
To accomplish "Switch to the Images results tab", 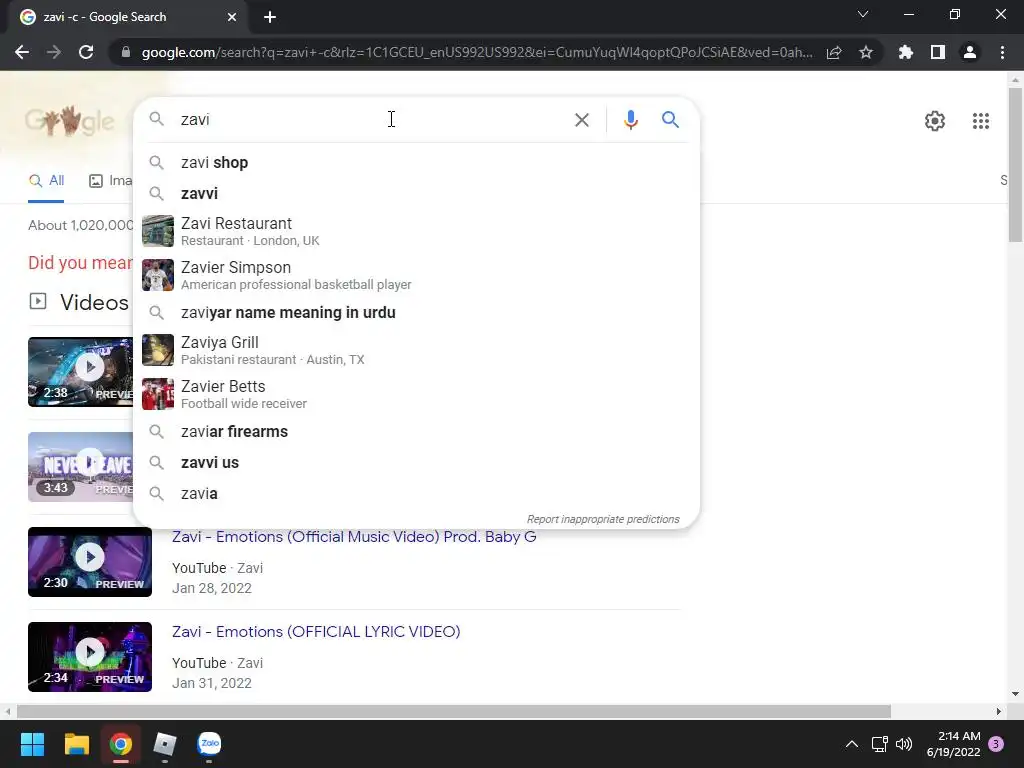I will (110, 181).
